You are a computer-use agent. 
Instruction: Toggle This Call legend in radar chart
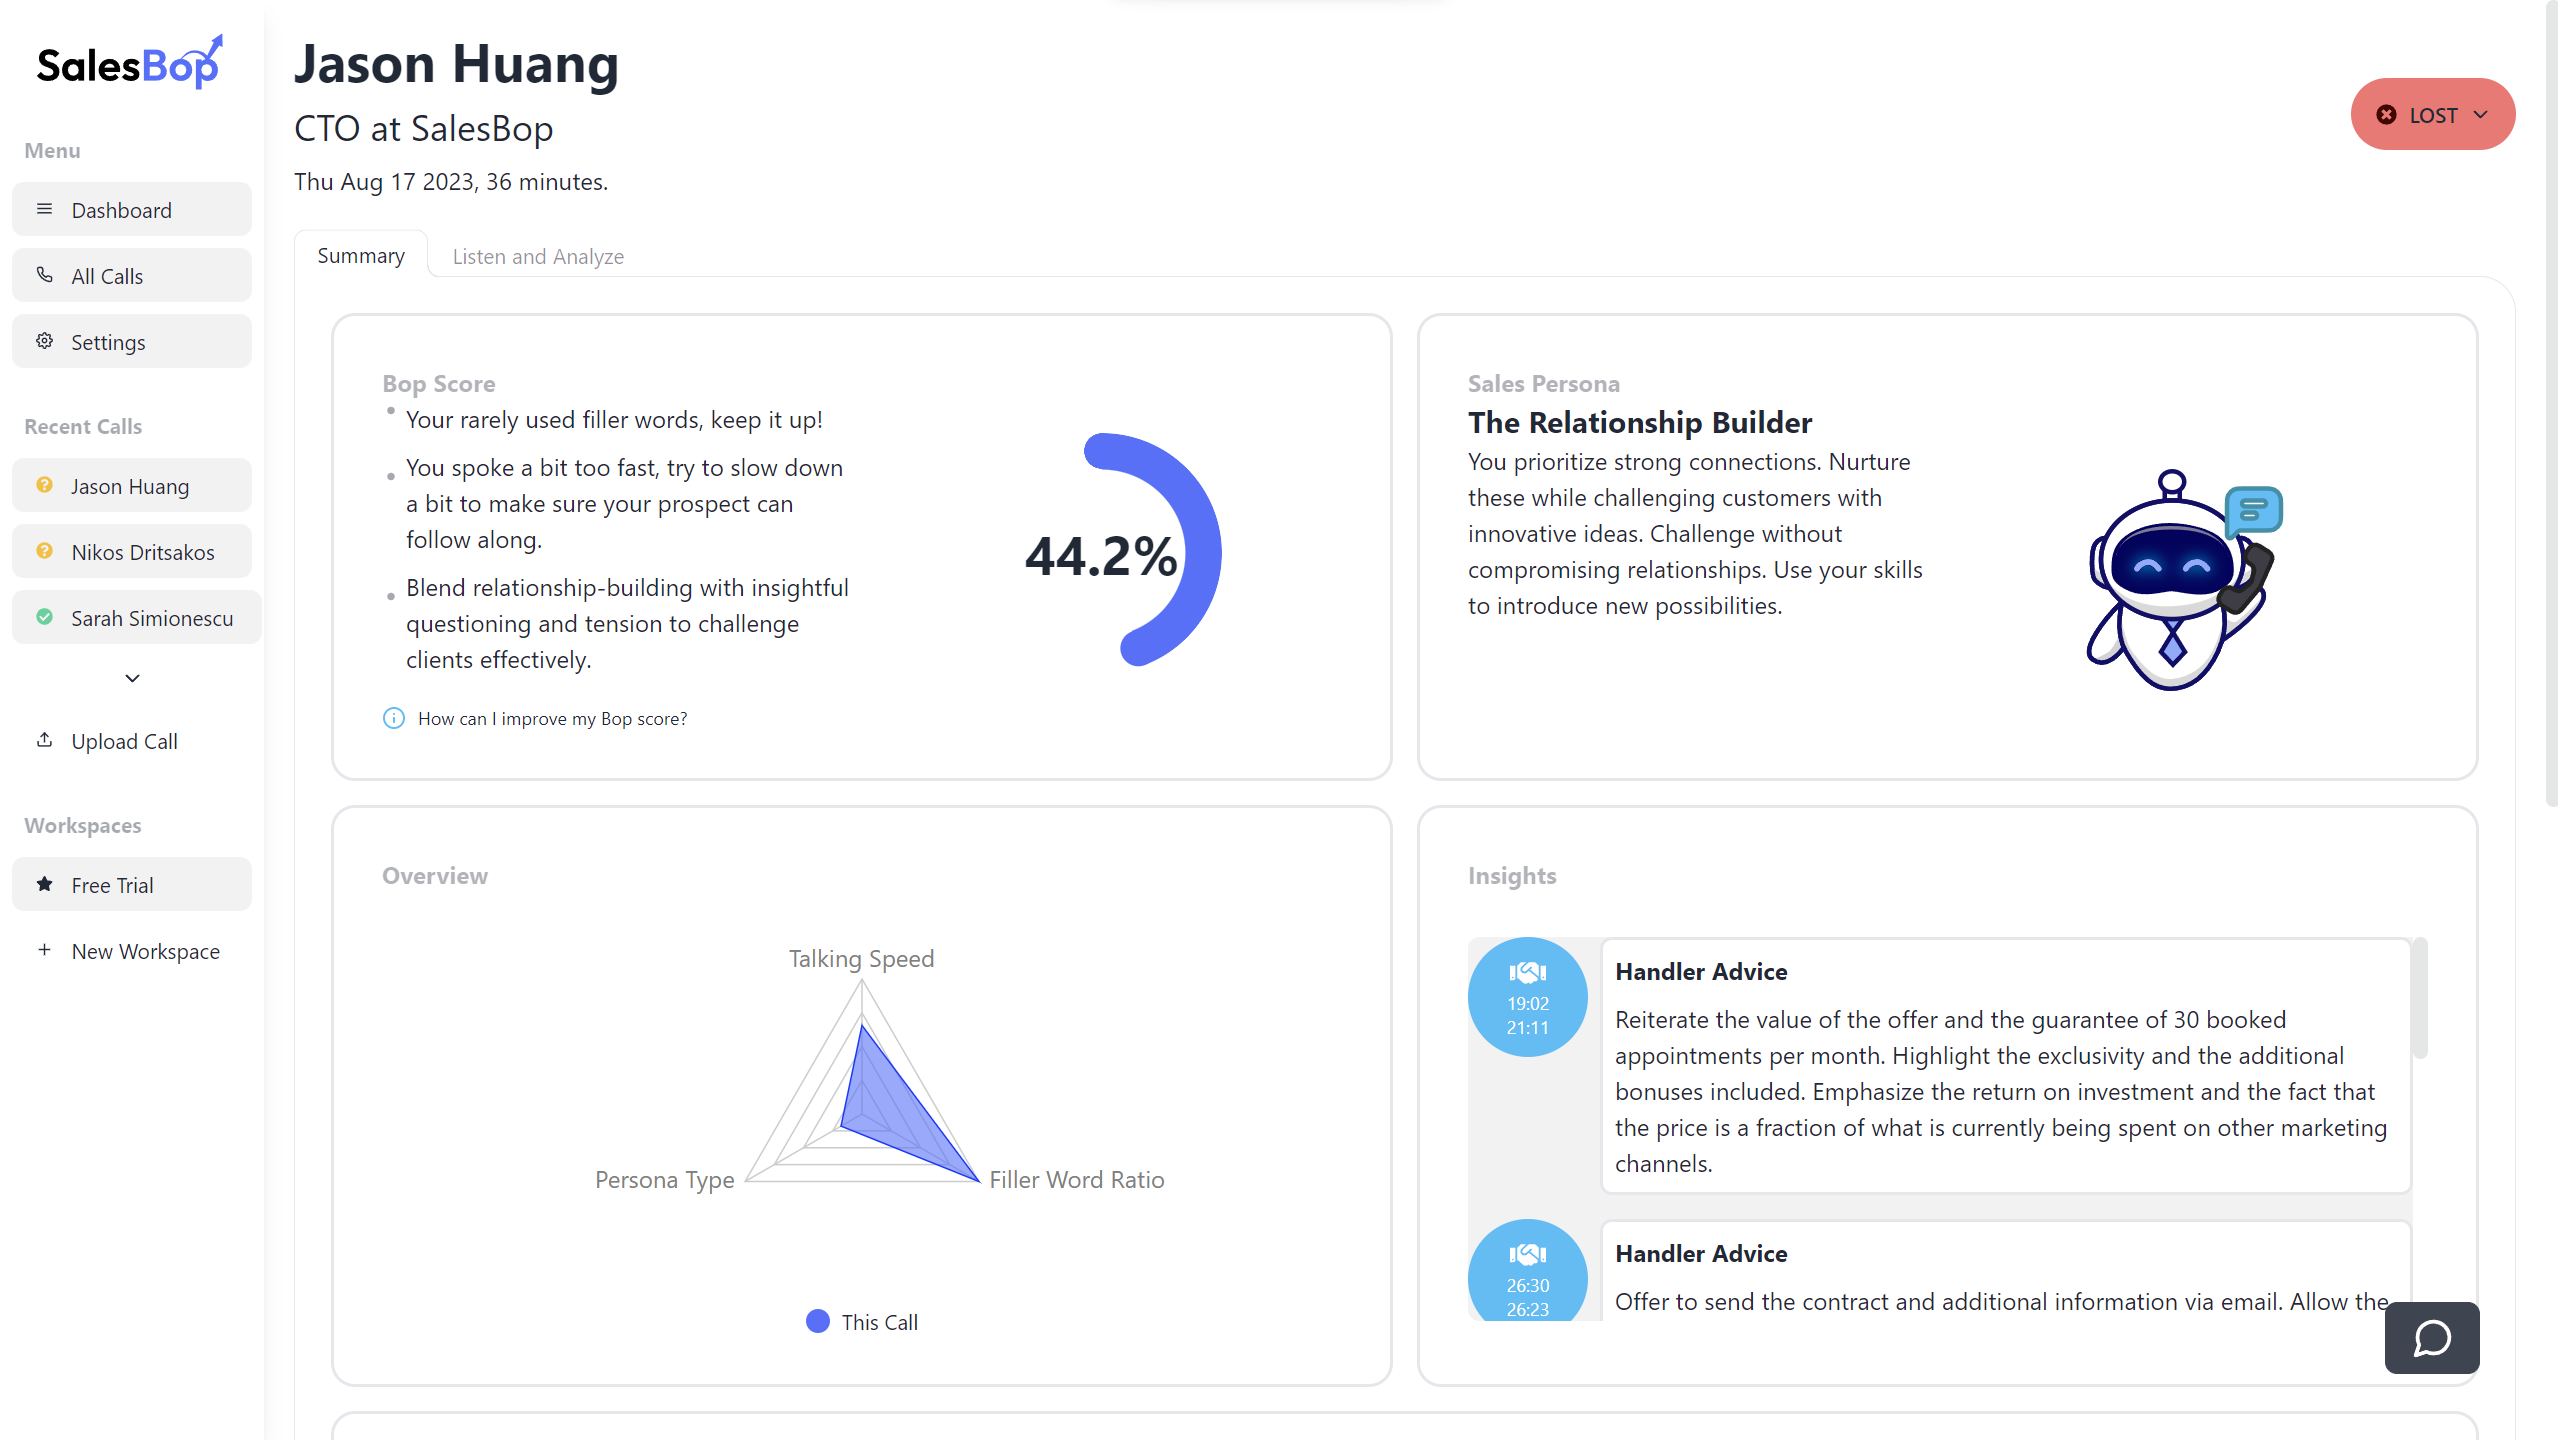pyautogui.click(x=862, y=1322)
